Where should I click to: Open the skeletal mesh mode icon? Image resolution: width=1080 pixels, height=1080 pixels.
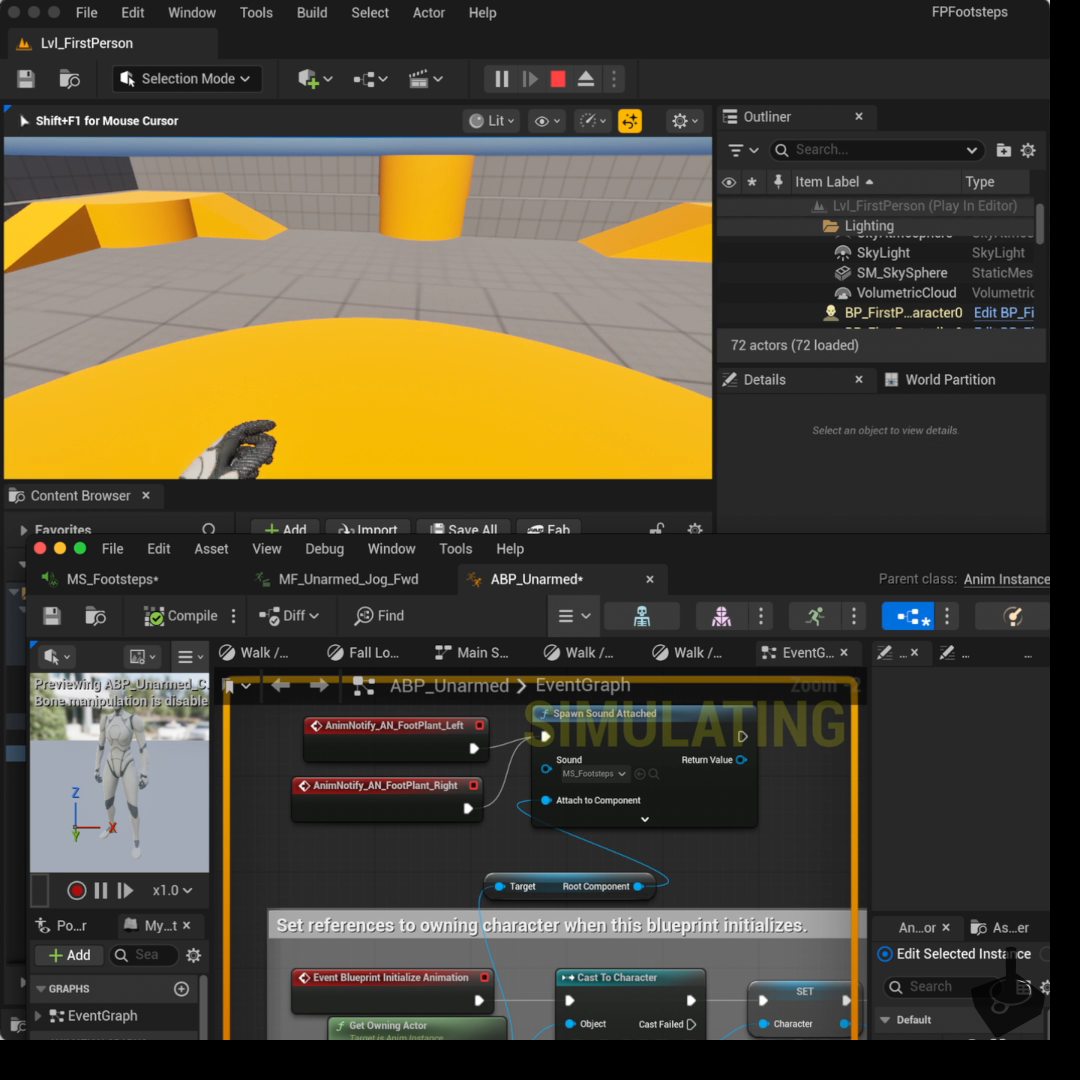721,616
